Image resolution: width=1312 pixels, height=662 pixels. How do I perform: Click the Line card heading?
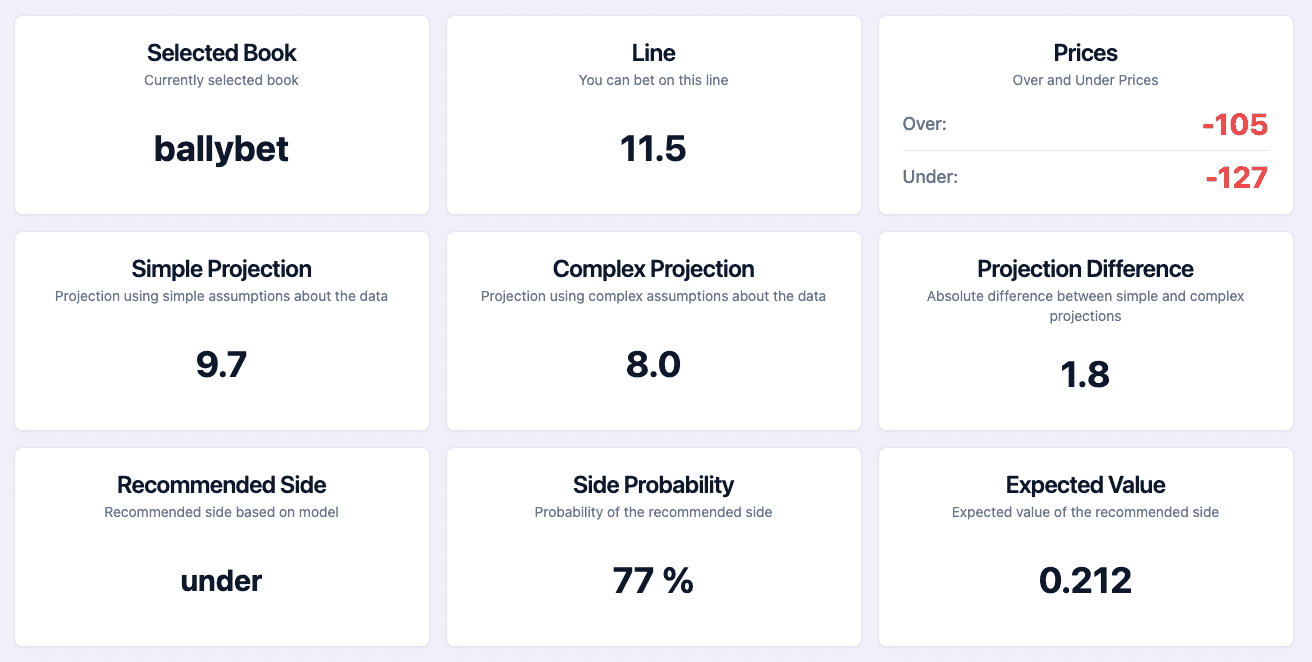pos(653,52)
